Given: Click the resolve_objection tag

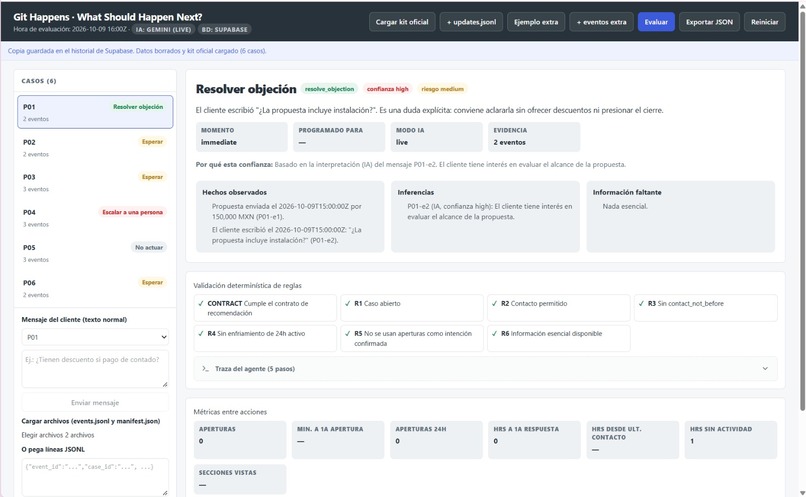Looking at the screenshot, I should [329, 89].
